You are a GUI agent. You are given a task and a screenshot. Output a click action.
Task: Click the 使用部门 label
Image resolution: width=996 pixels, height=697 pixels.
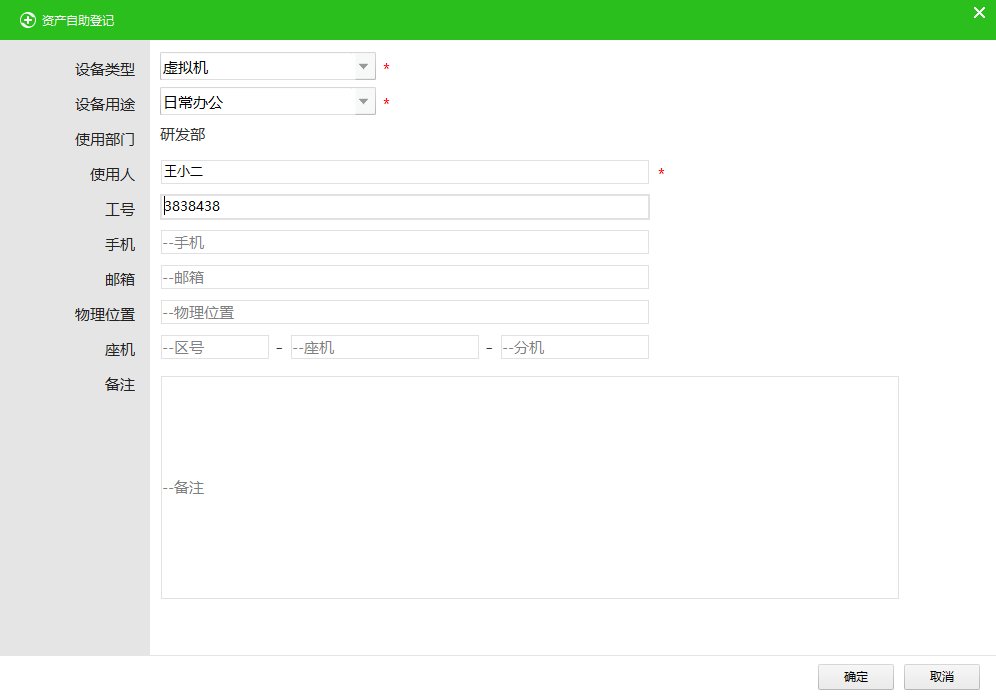coord(105,139)
